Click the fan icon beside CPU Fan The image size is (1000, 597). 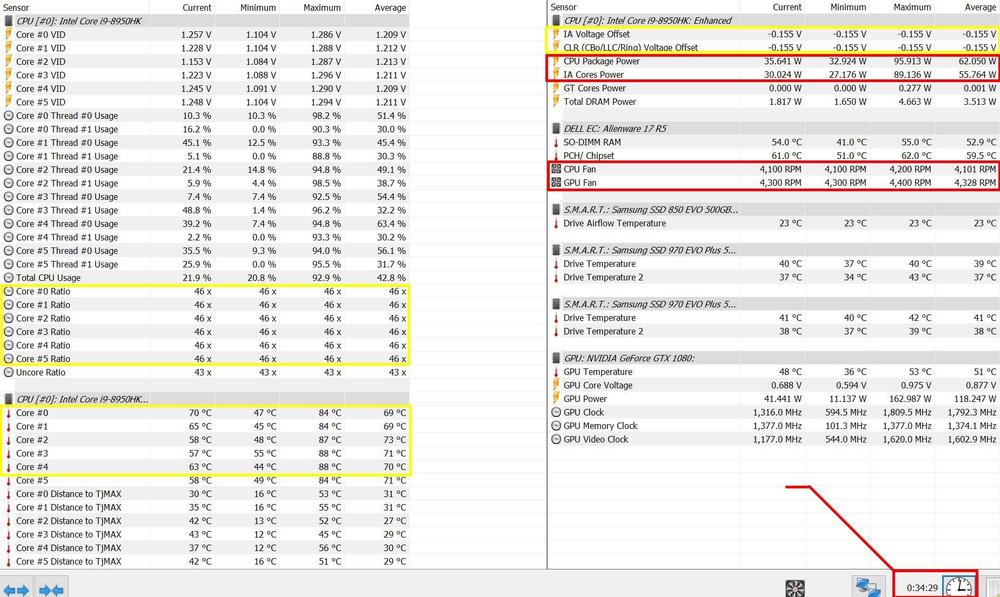555,170
